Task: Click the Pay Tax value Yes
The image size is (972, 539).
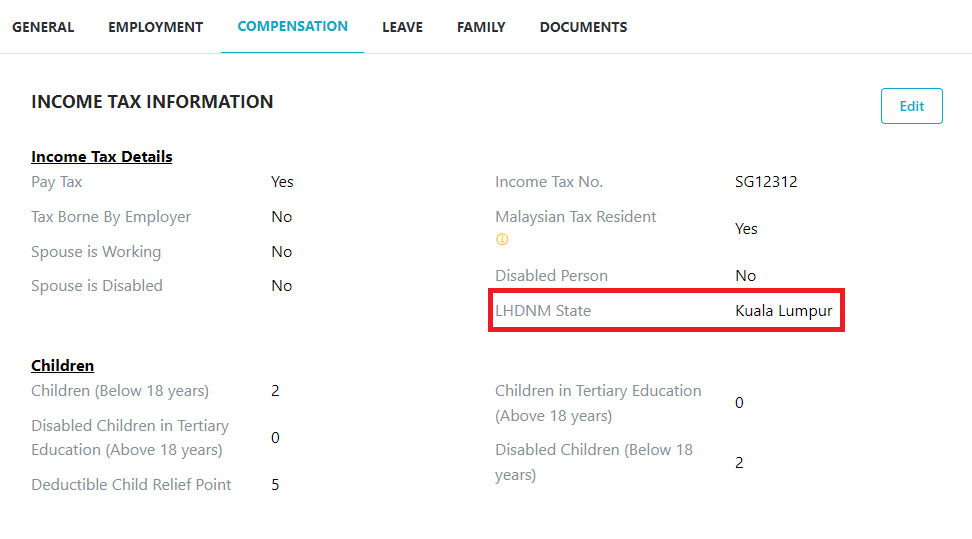Action: 282,182
